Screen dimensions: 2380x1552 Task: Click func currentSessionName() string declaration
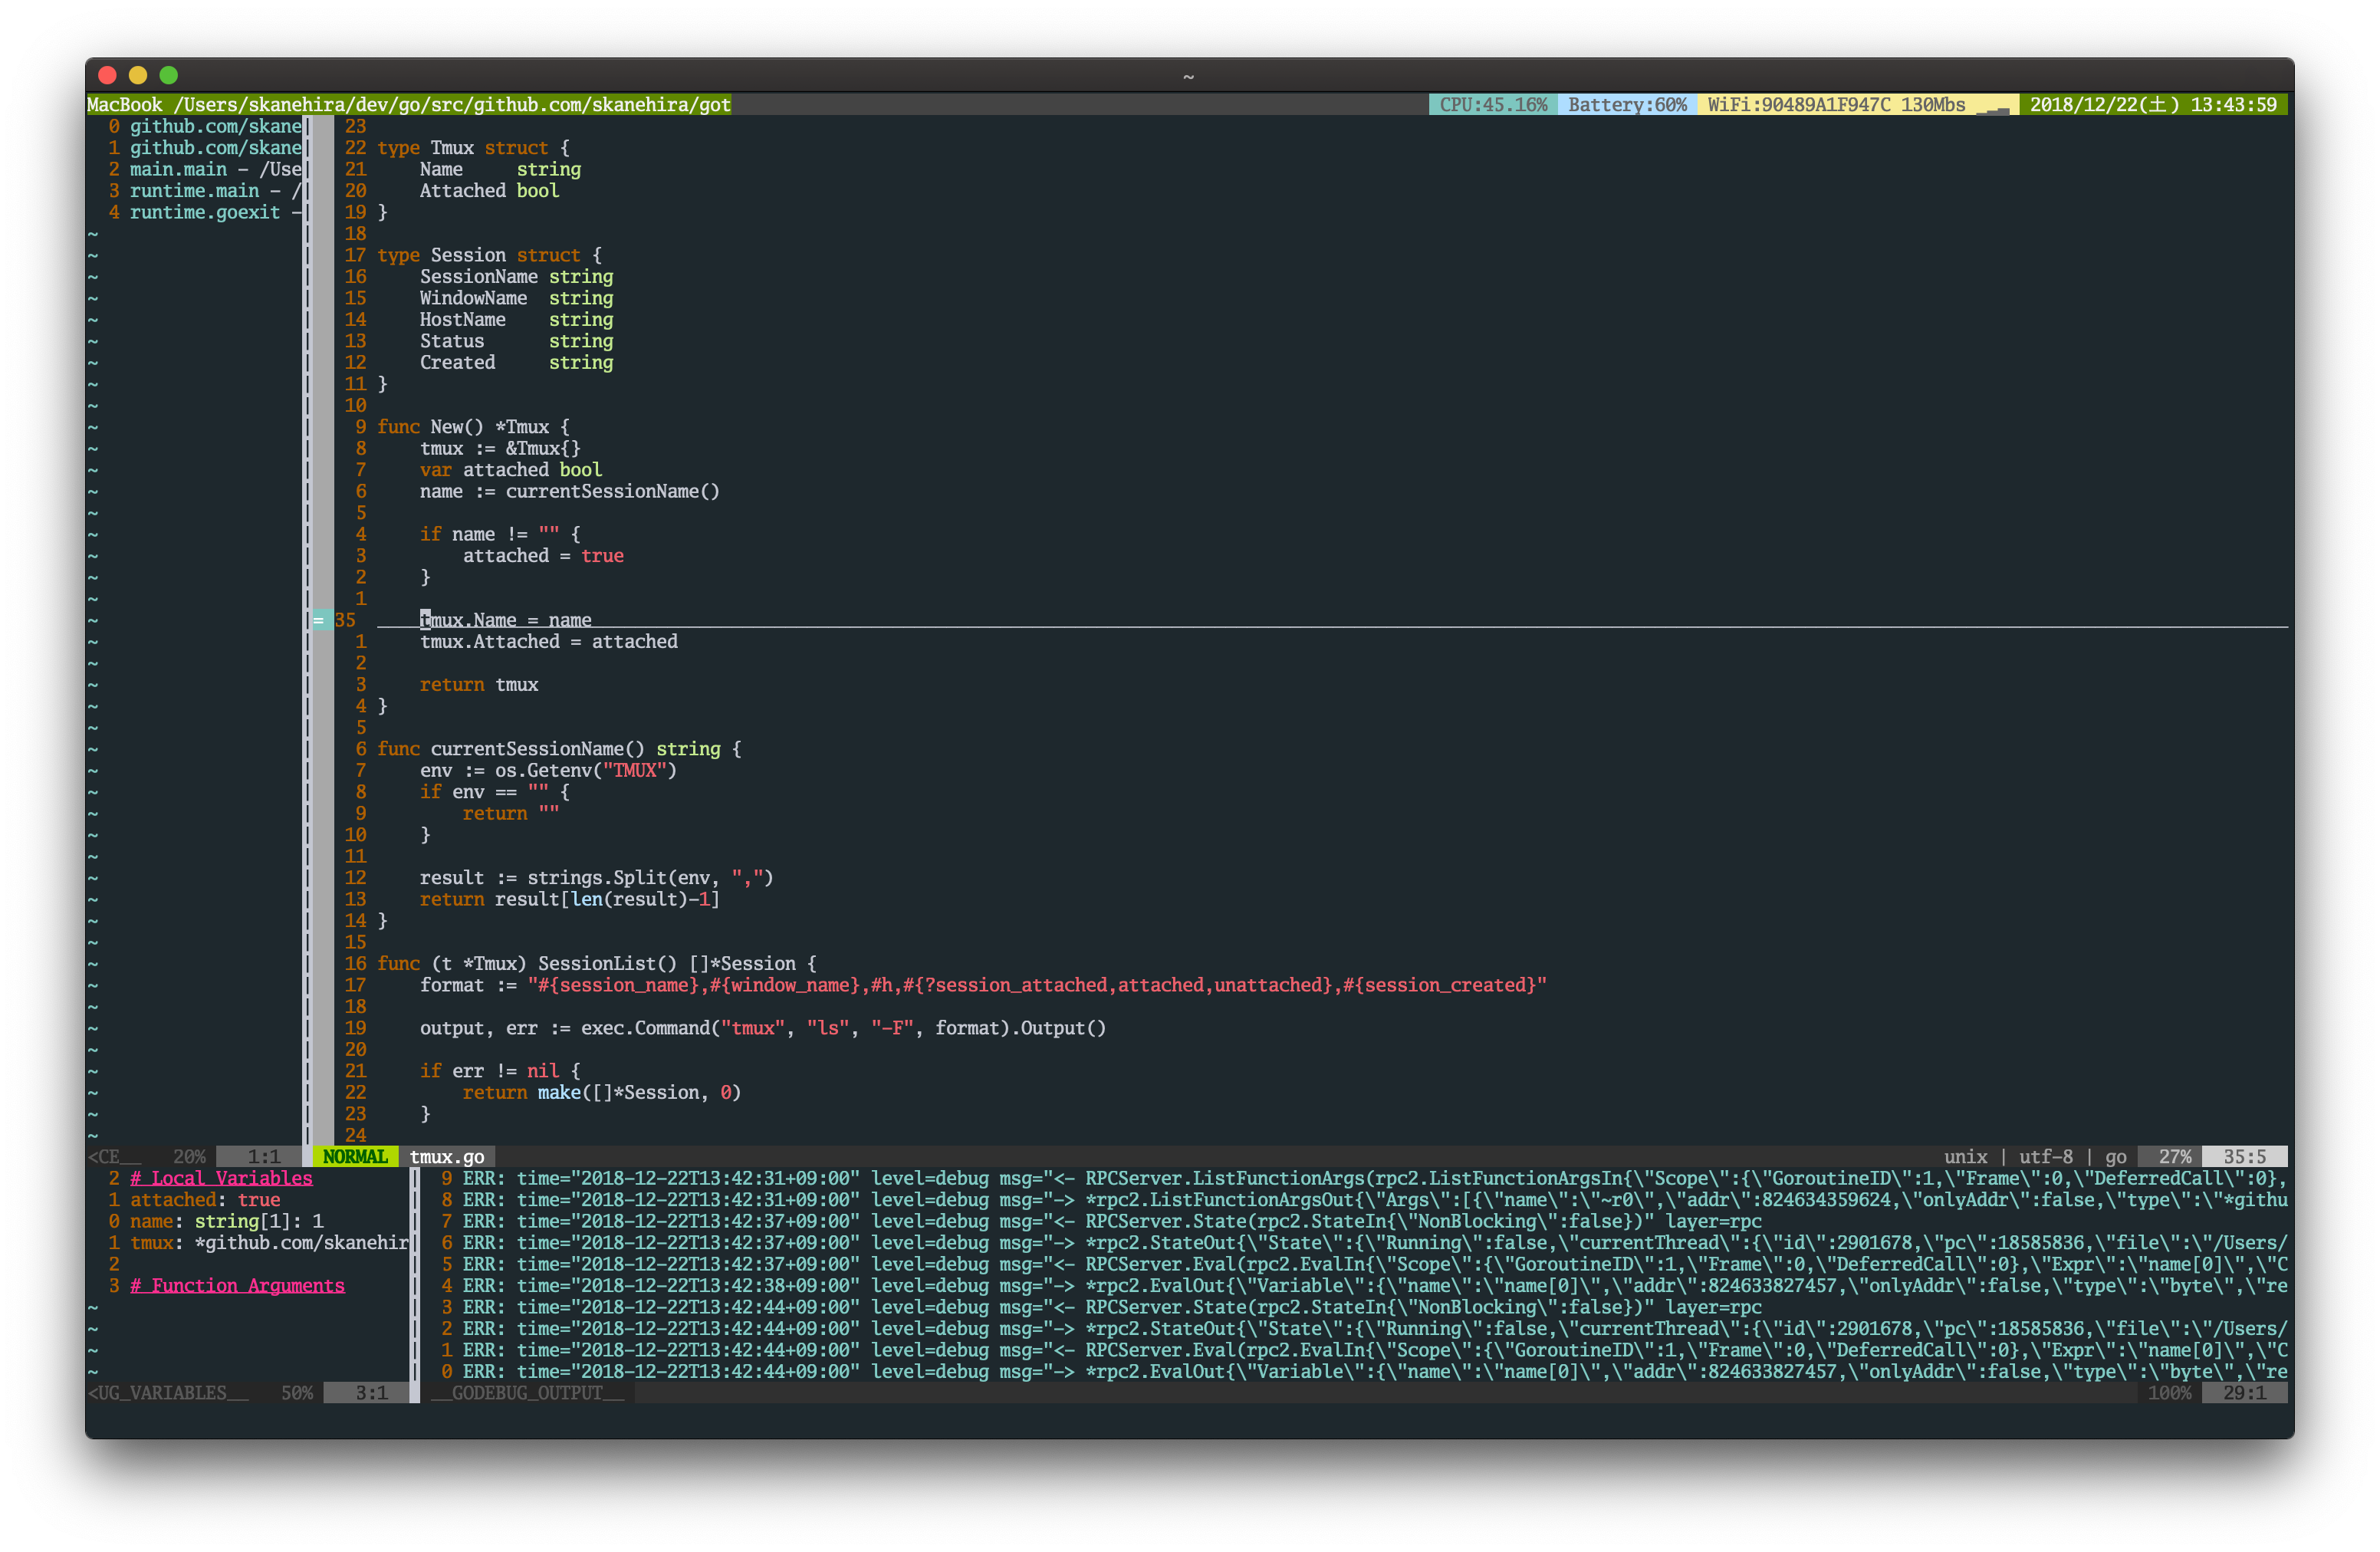coord(559,749)
